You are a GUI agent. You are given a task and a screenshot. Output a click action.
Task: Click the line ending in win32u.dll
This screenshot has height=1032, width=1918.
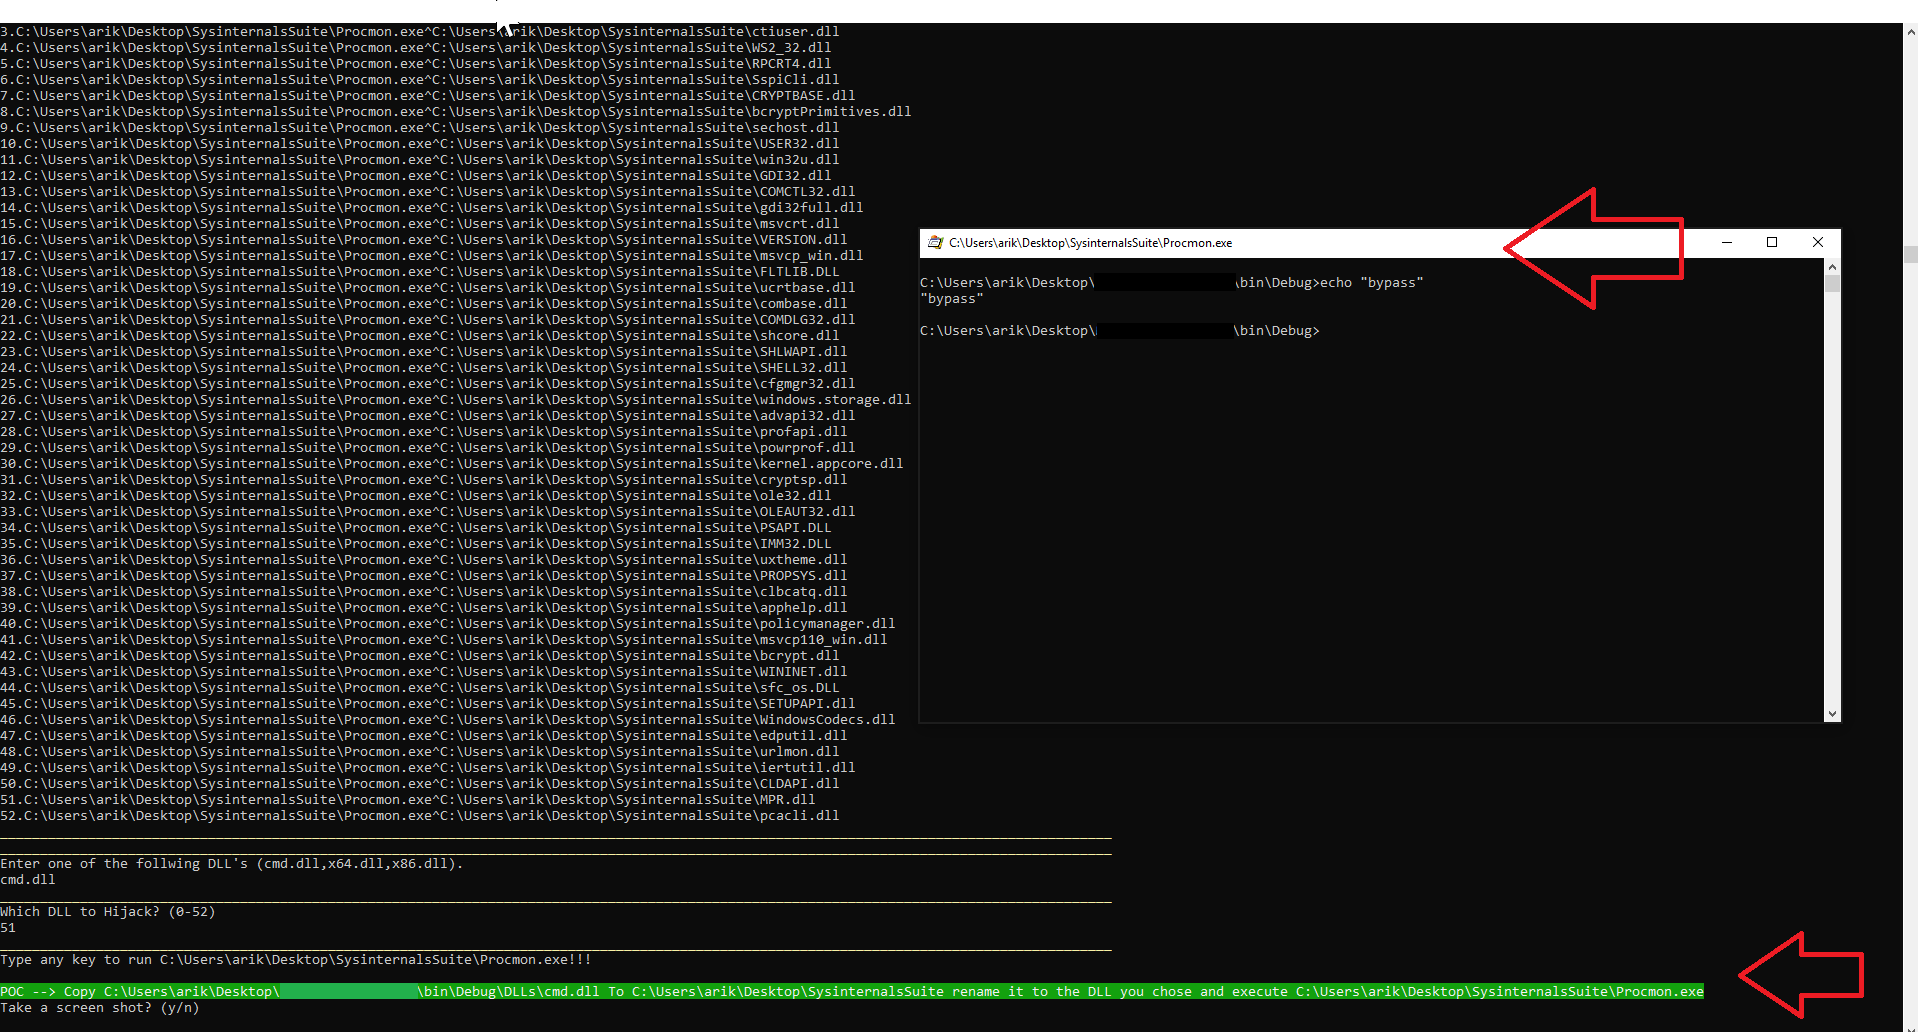click(420, 160)
